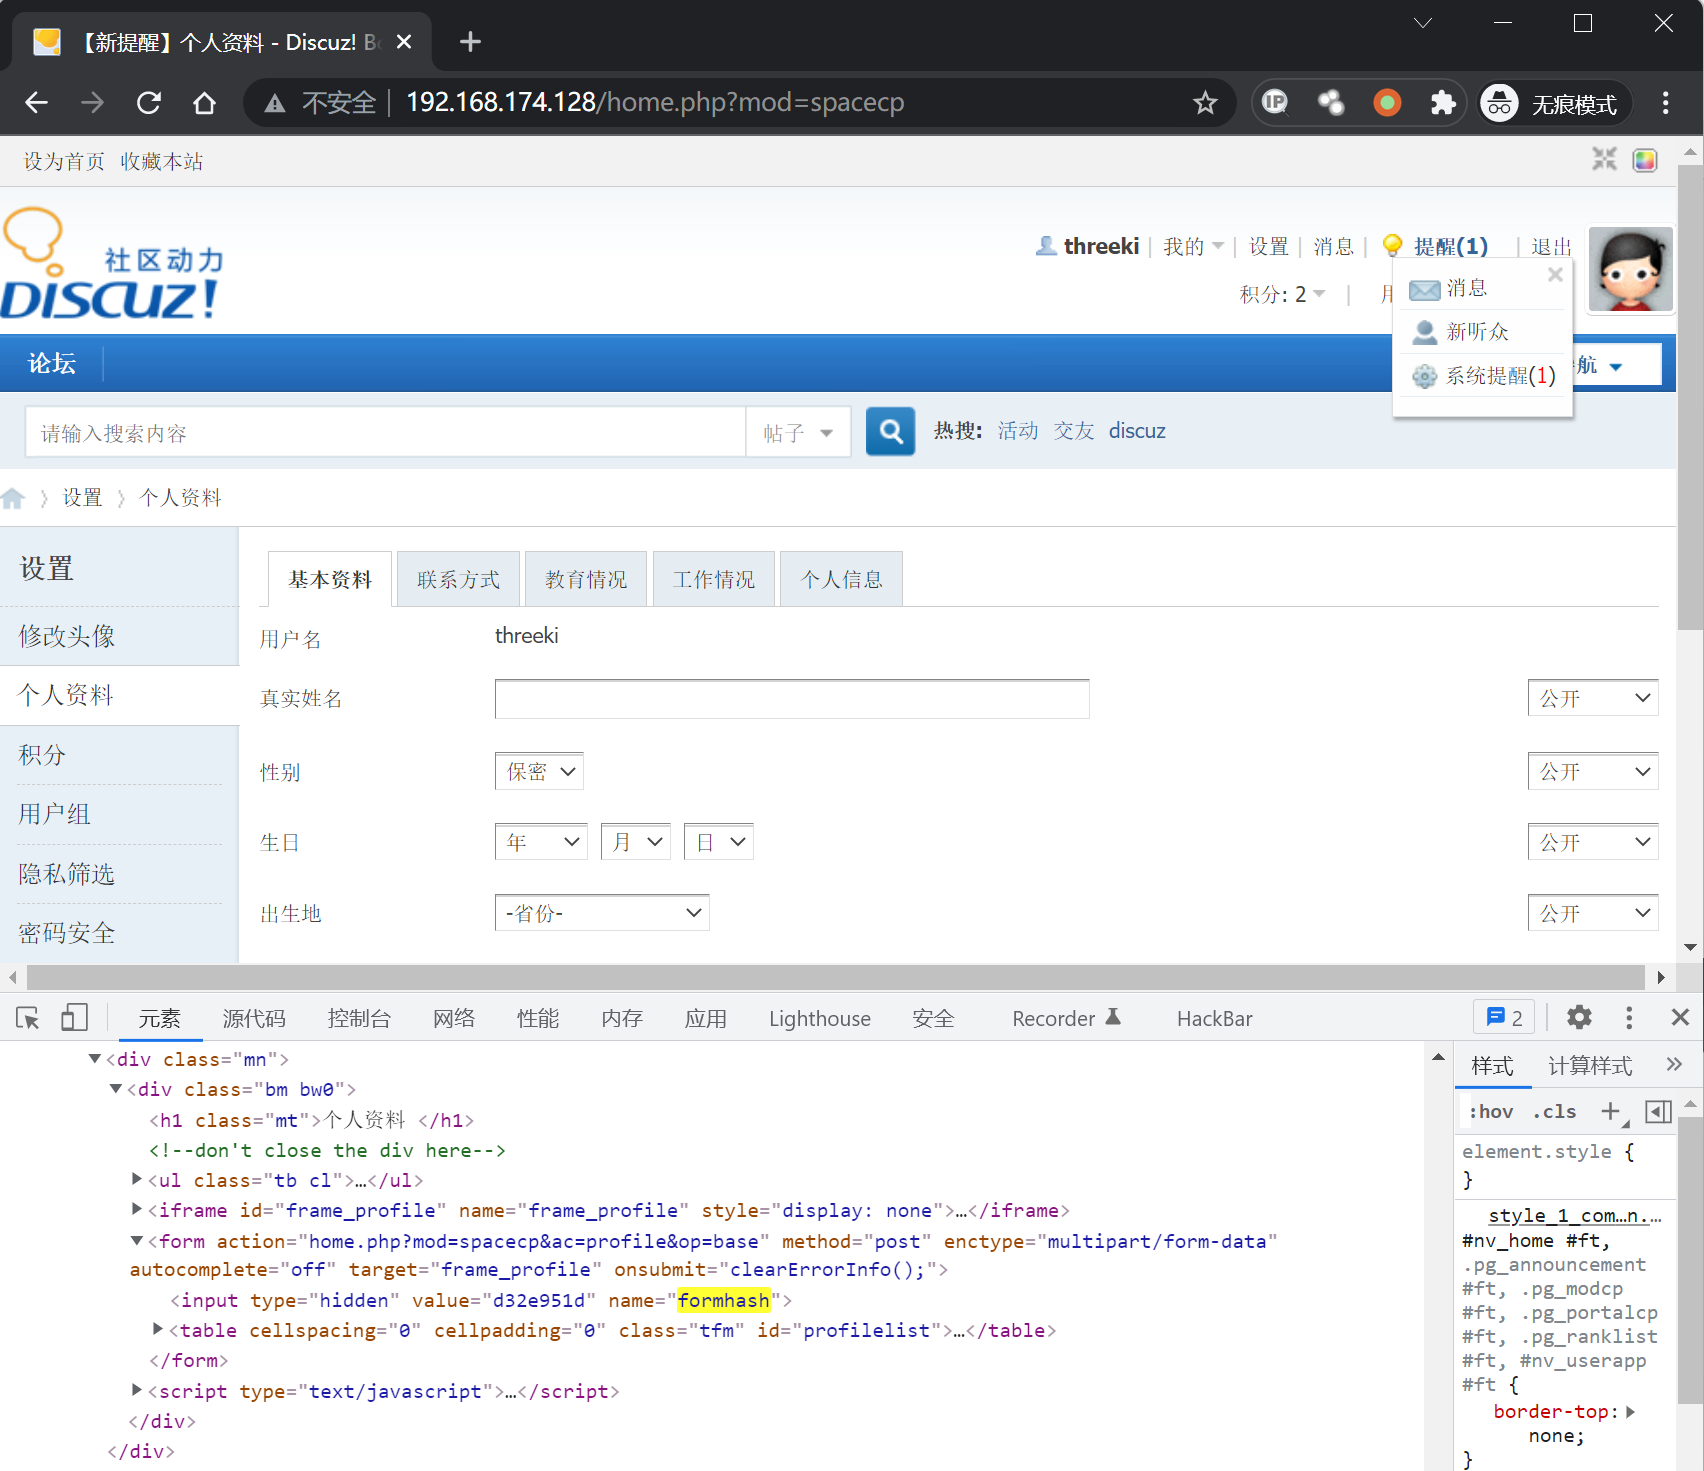The height and width of the screenshot is (1471, 1704).
Task: Open the 性别 gender dropdown
Action: (539, 772)
